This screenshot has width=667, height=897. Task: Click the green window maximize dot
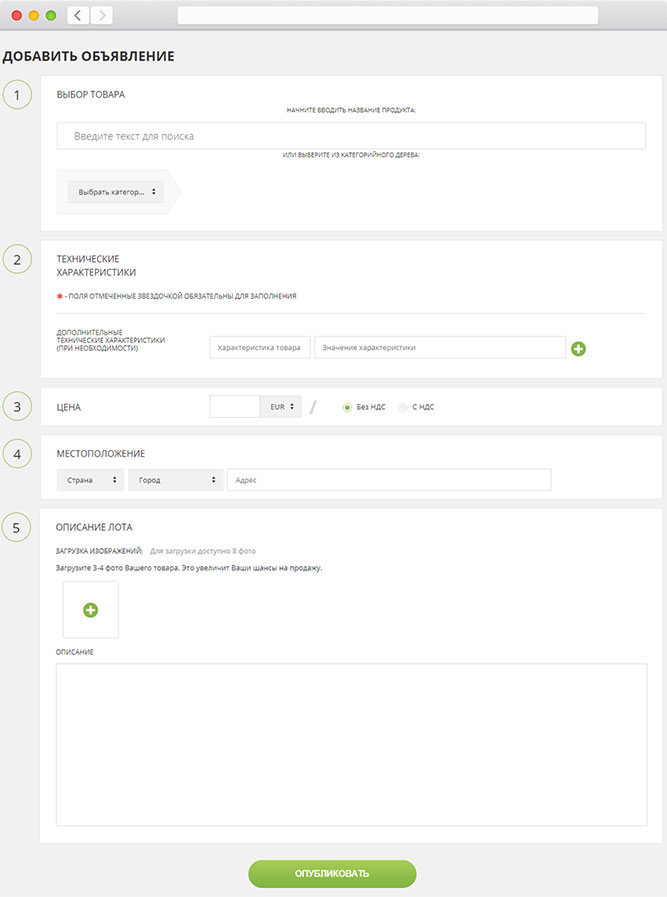[50, 15]
